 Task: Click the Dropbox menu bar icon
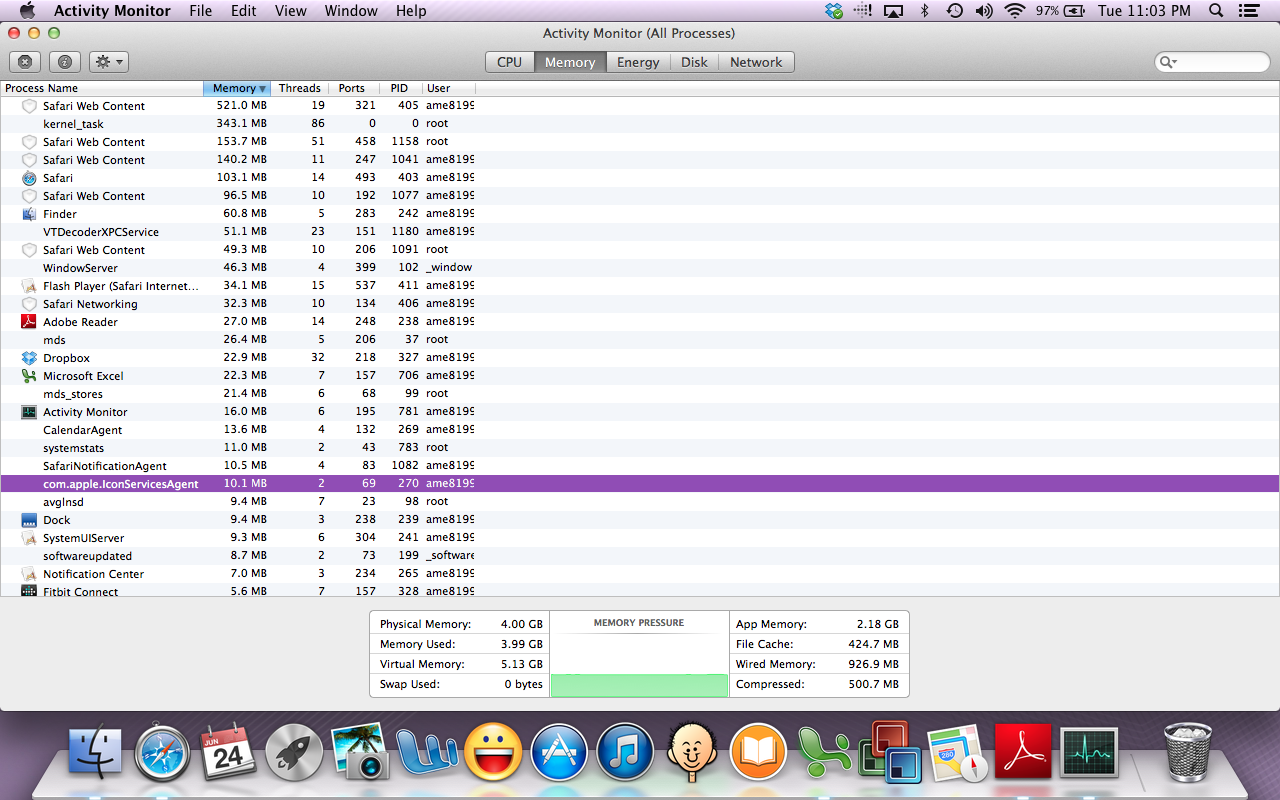coord(834,11)
